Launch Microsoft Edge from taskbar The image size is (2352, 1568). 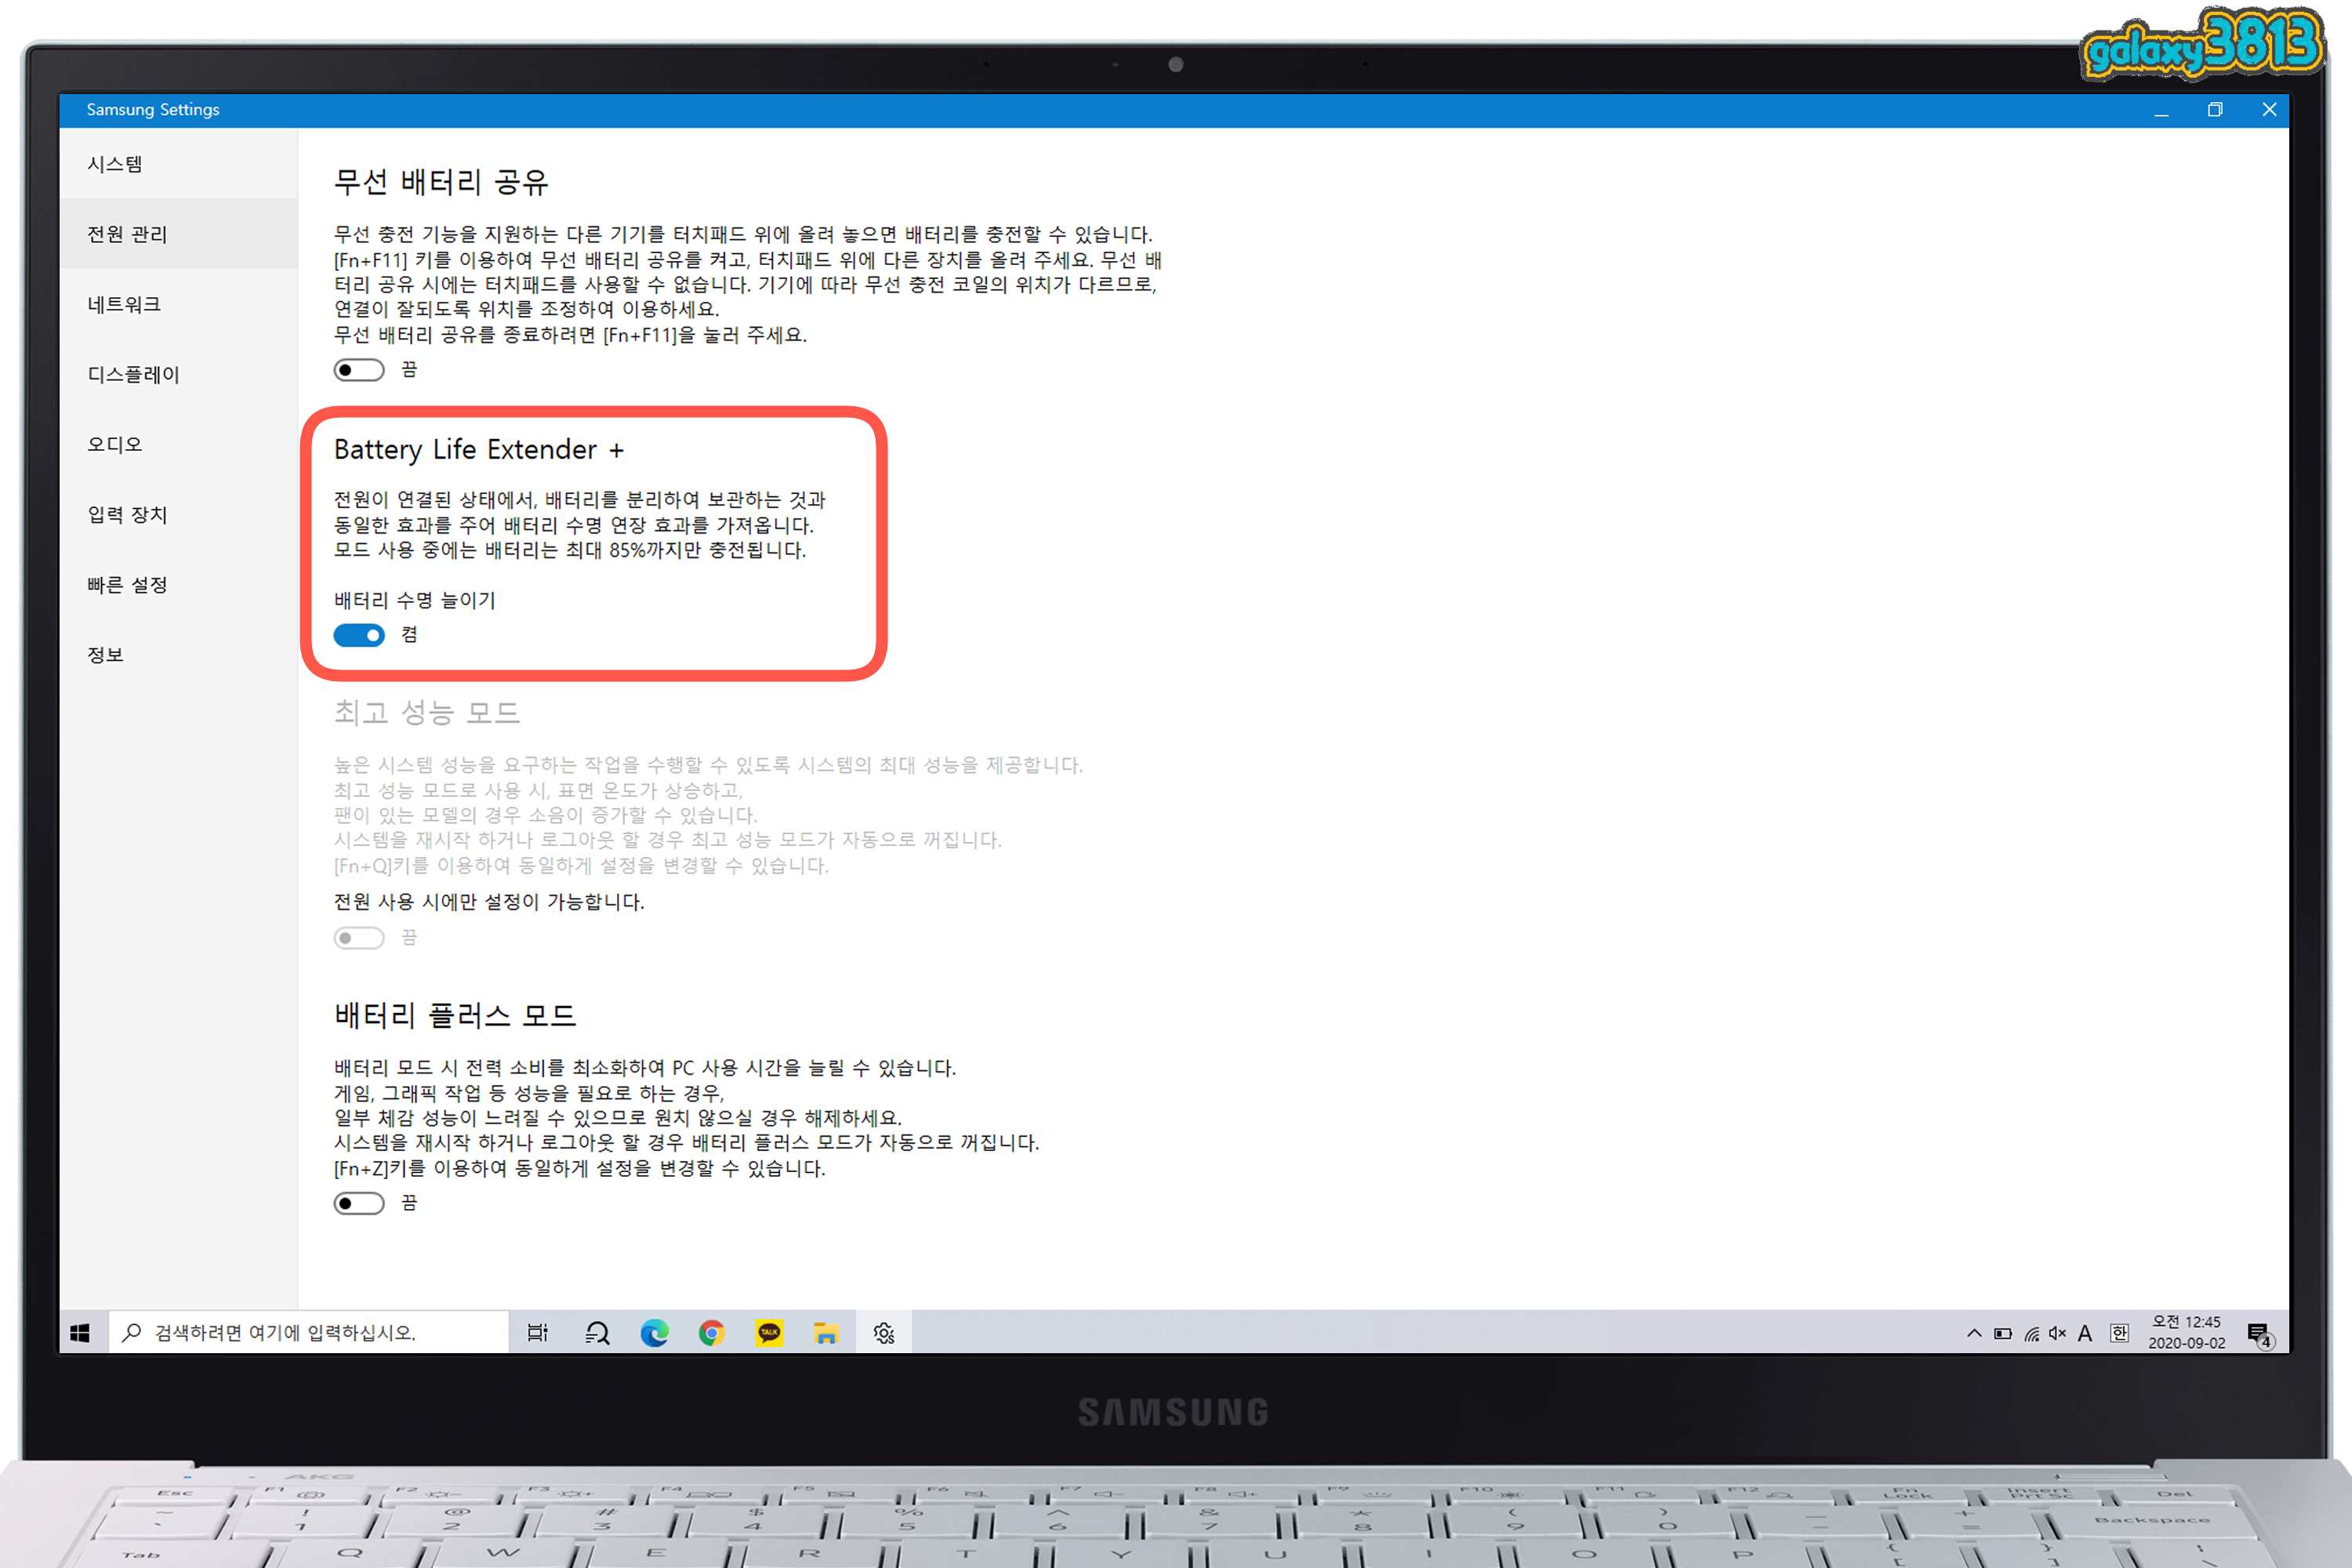654,1332
